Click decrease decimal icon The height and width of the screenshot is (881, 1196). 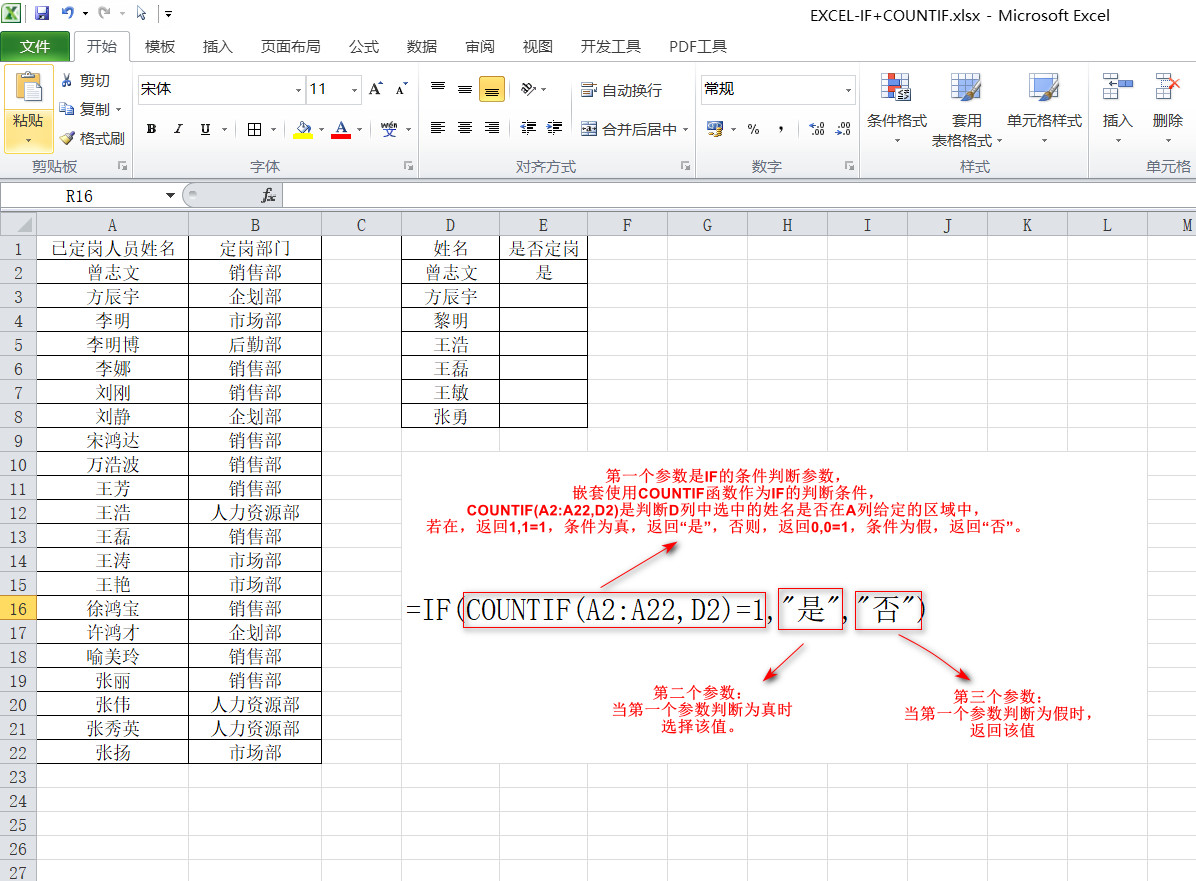[x=843, y=129]
